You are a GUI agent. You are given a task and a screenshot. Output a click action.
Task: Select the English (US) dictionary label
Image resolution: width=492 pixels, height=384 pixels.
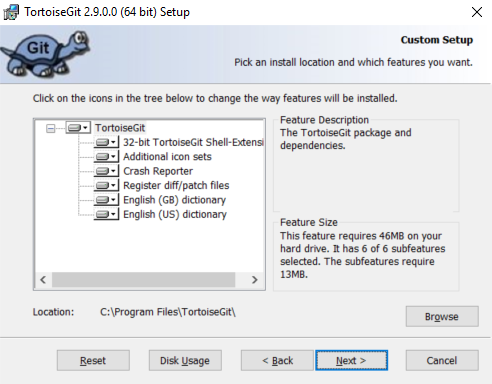pyautogui.click(x=175, y=214)
